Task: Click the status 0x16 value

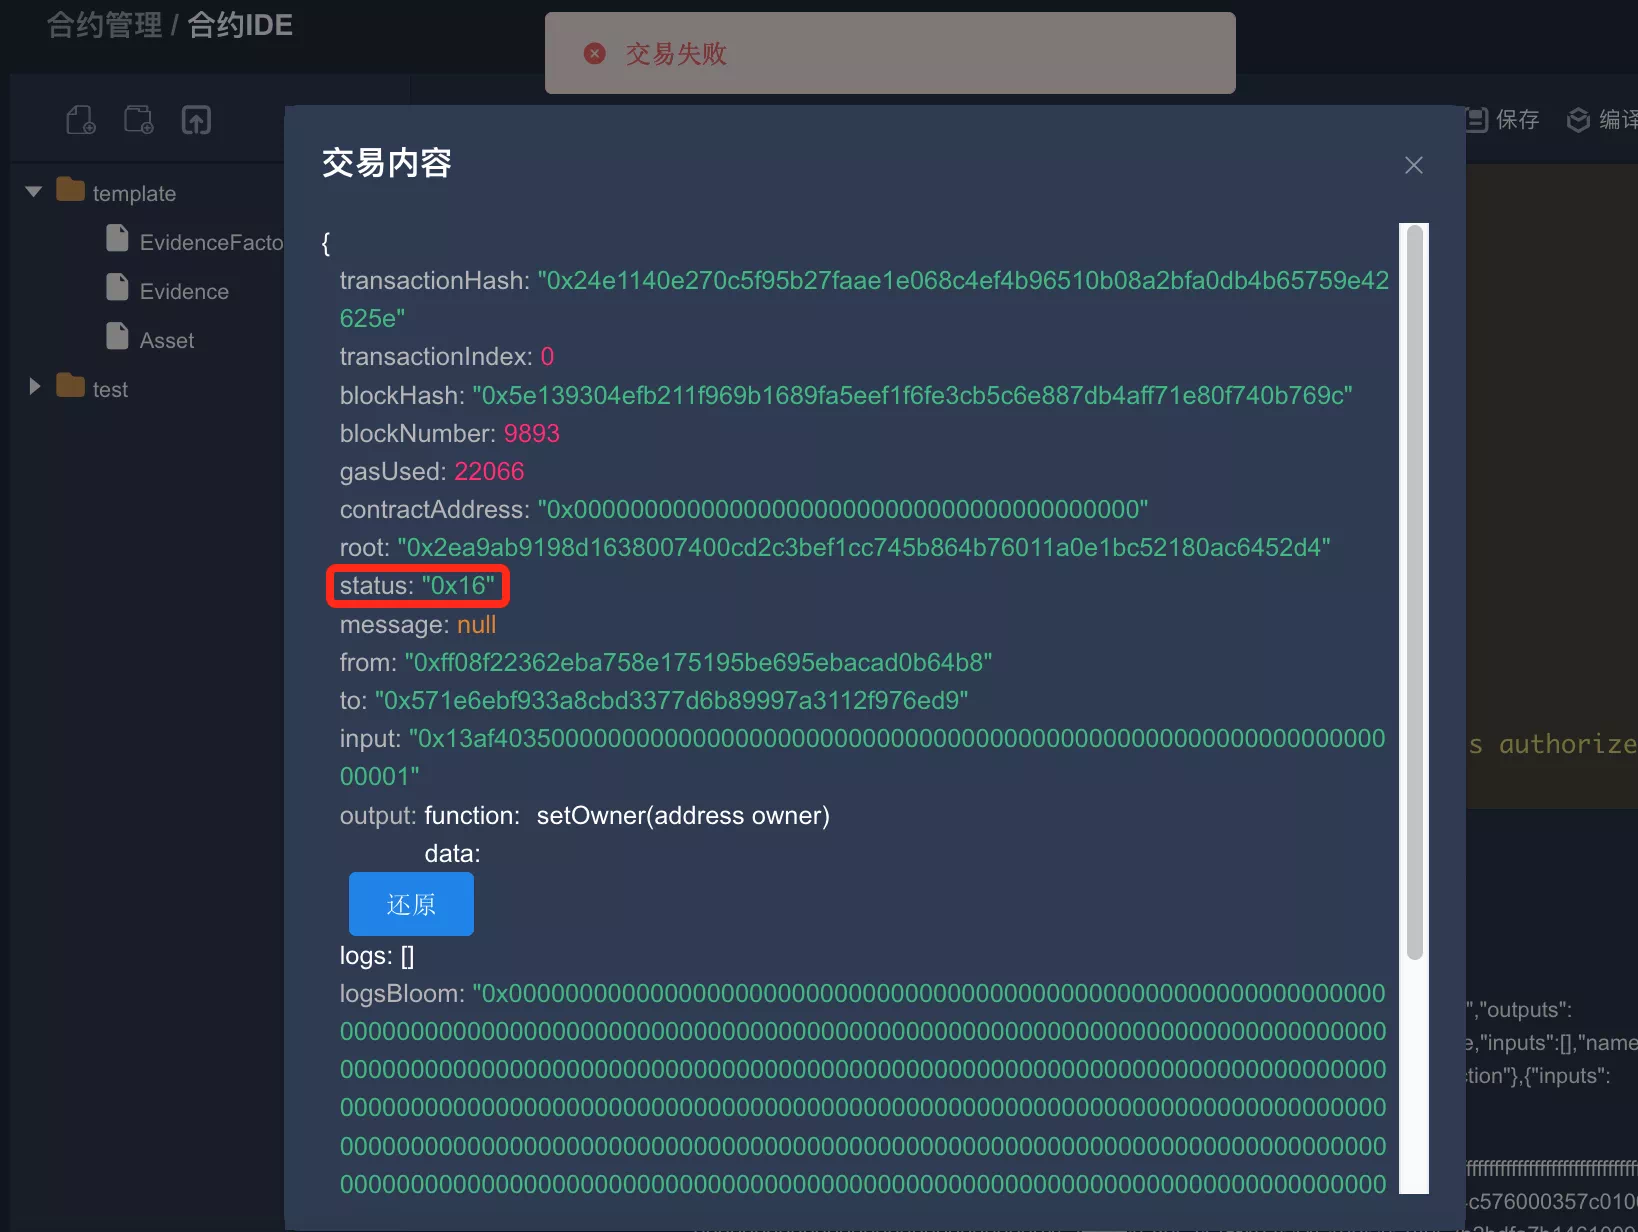Action: pos(458,586)
